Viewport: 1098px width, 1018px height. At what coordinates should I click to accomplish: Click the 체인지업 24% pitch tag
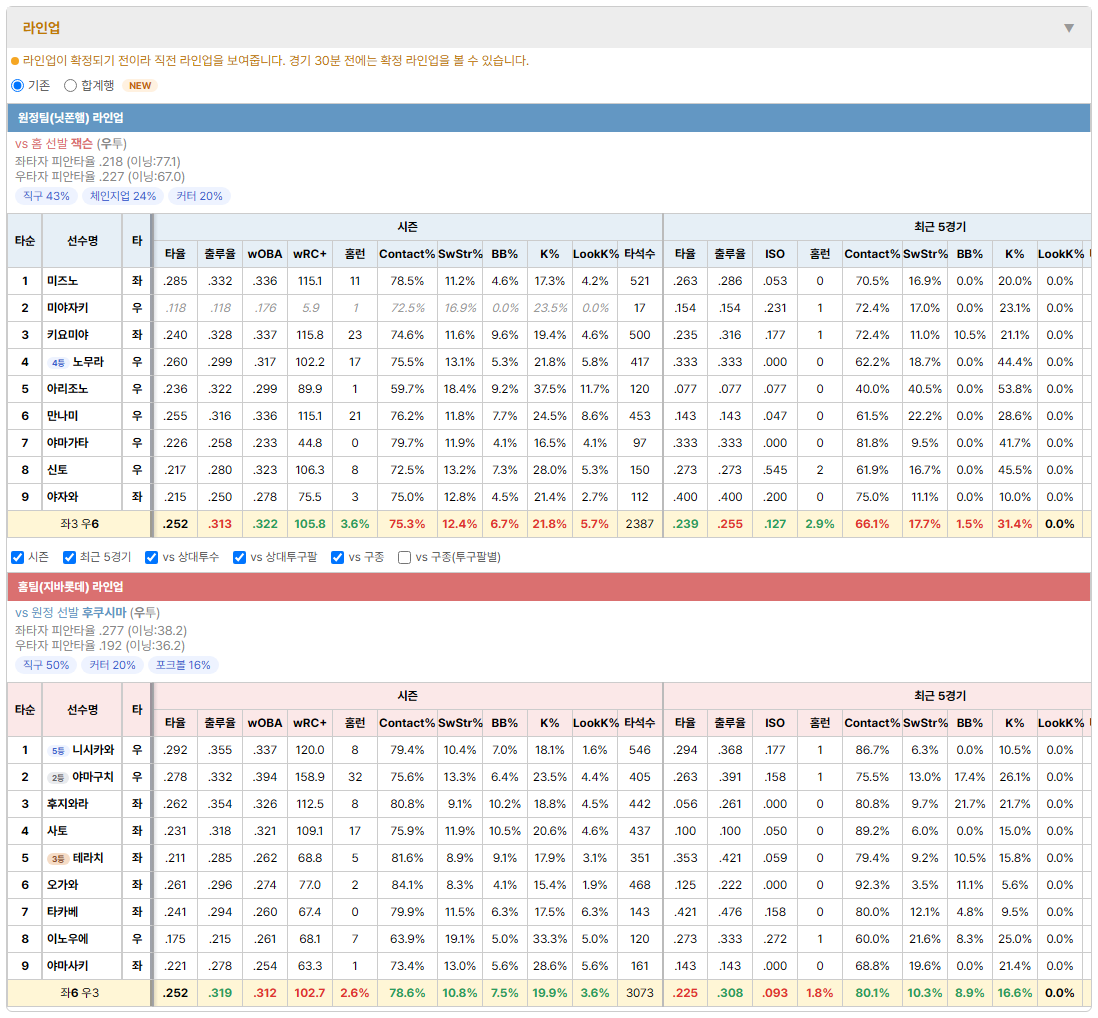click(x=123, y=196)
